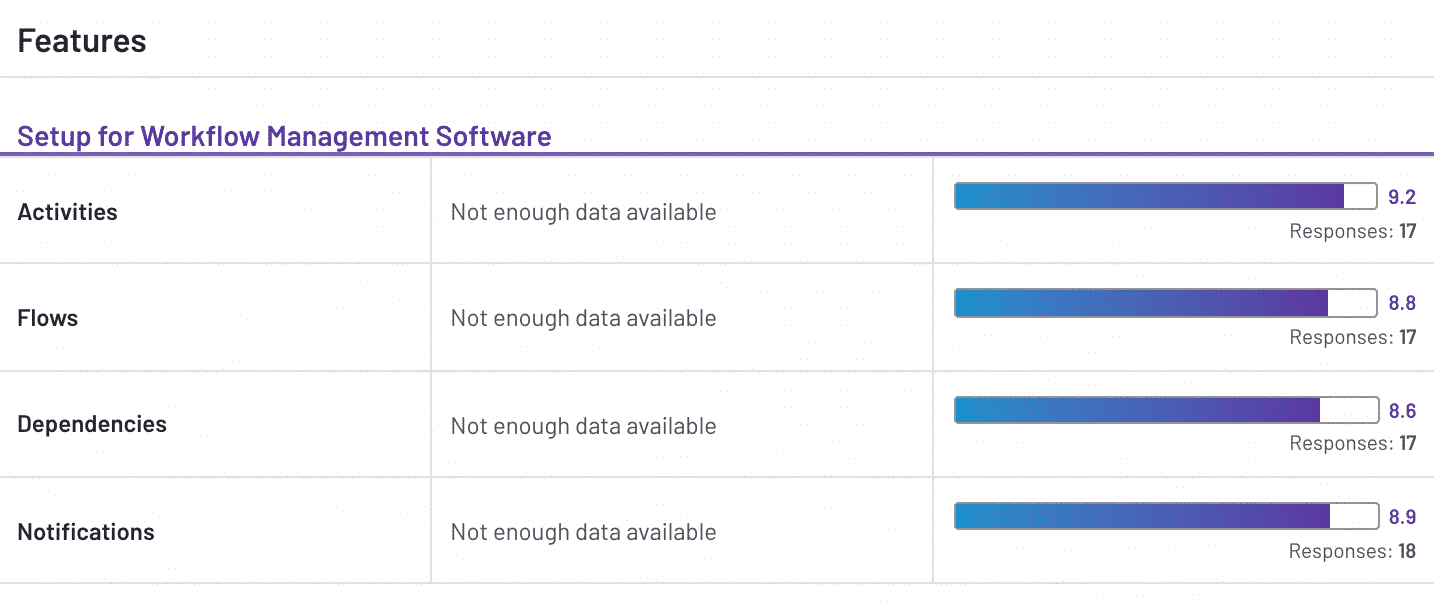The width and height of the screenshot is (1434, 602).
Task: Click the Flows rating bar
Action: 1166,303
